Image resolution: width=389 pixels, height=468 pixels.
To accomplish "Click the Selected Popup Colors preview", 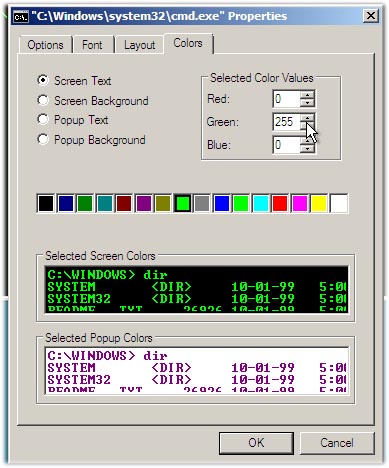I will [x=197, y=371].
